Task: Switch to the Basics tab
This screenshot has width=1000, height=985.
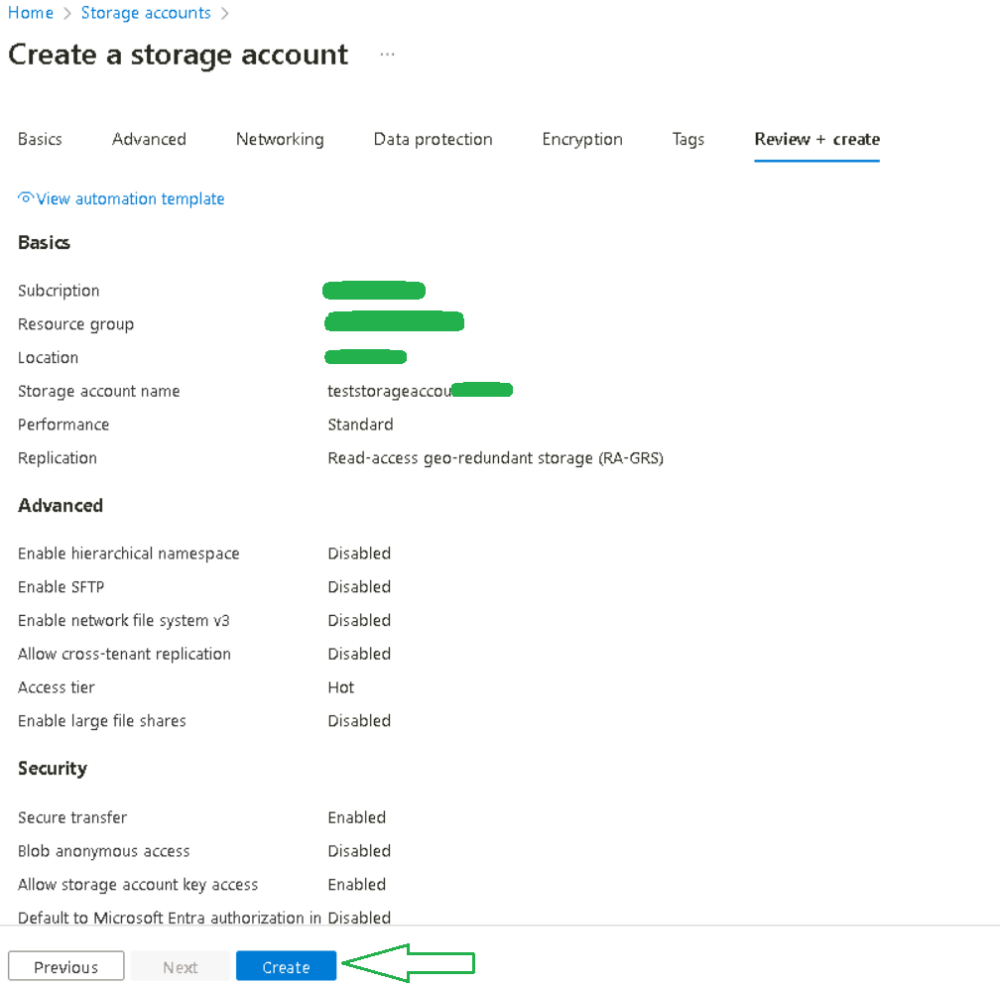Action: [40, 139]
